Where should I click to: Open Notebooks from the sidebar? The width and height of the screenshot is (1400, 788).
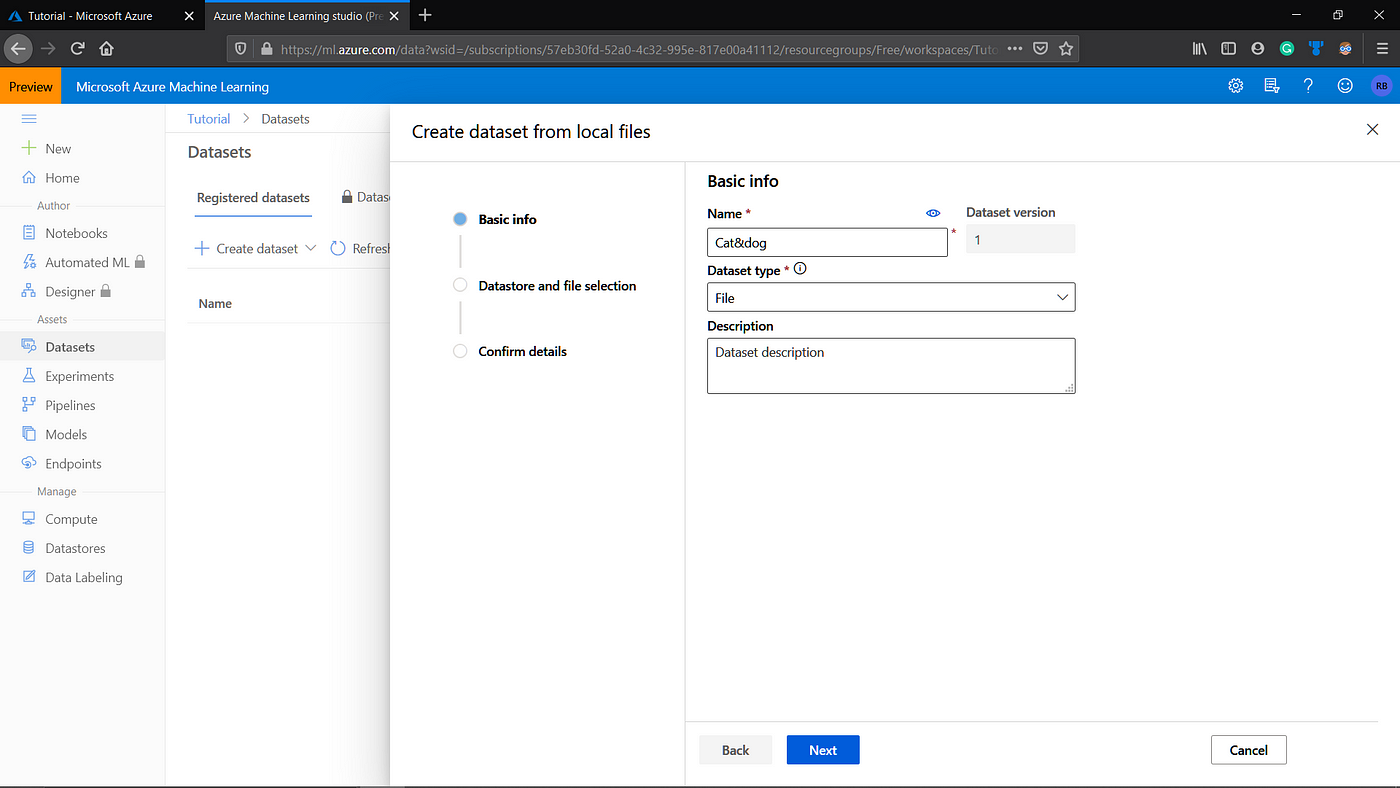pyautogui.click(x=76, y=233)
